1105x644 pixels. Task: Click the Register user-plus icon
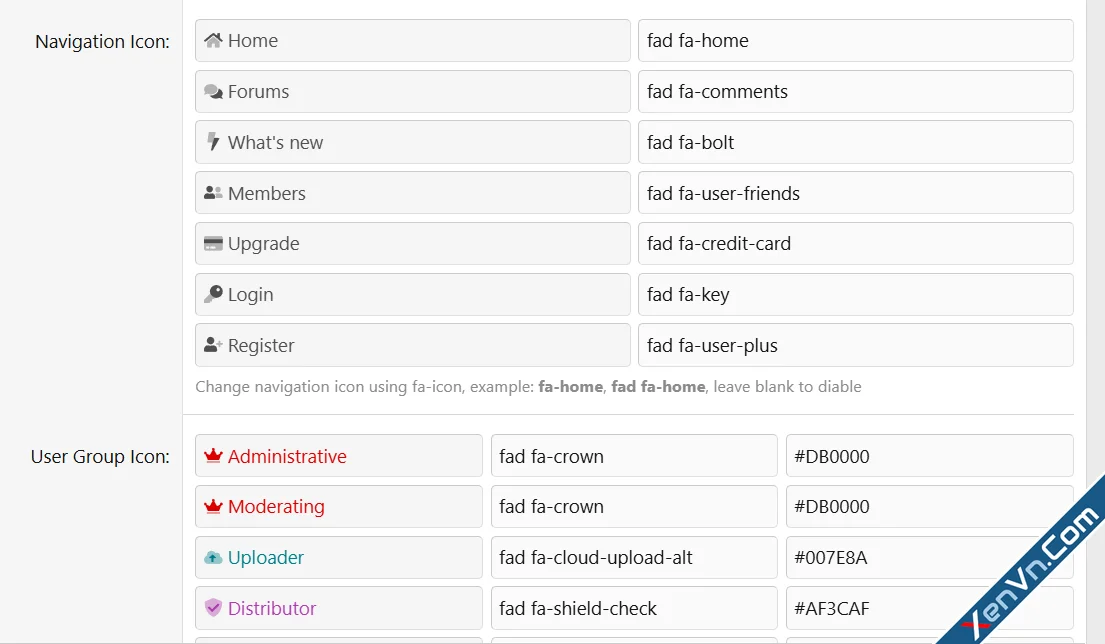click(213, 345)
